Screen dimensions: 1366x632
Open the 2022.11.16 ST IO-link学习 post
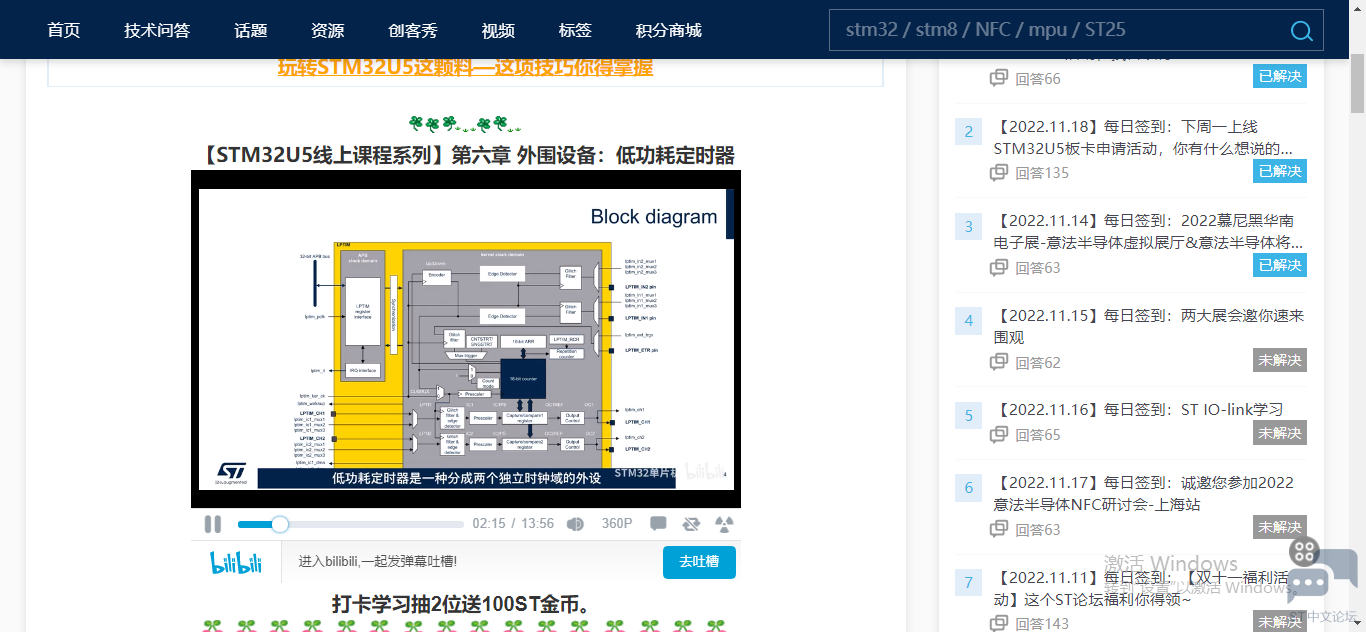click(1139, 409)
